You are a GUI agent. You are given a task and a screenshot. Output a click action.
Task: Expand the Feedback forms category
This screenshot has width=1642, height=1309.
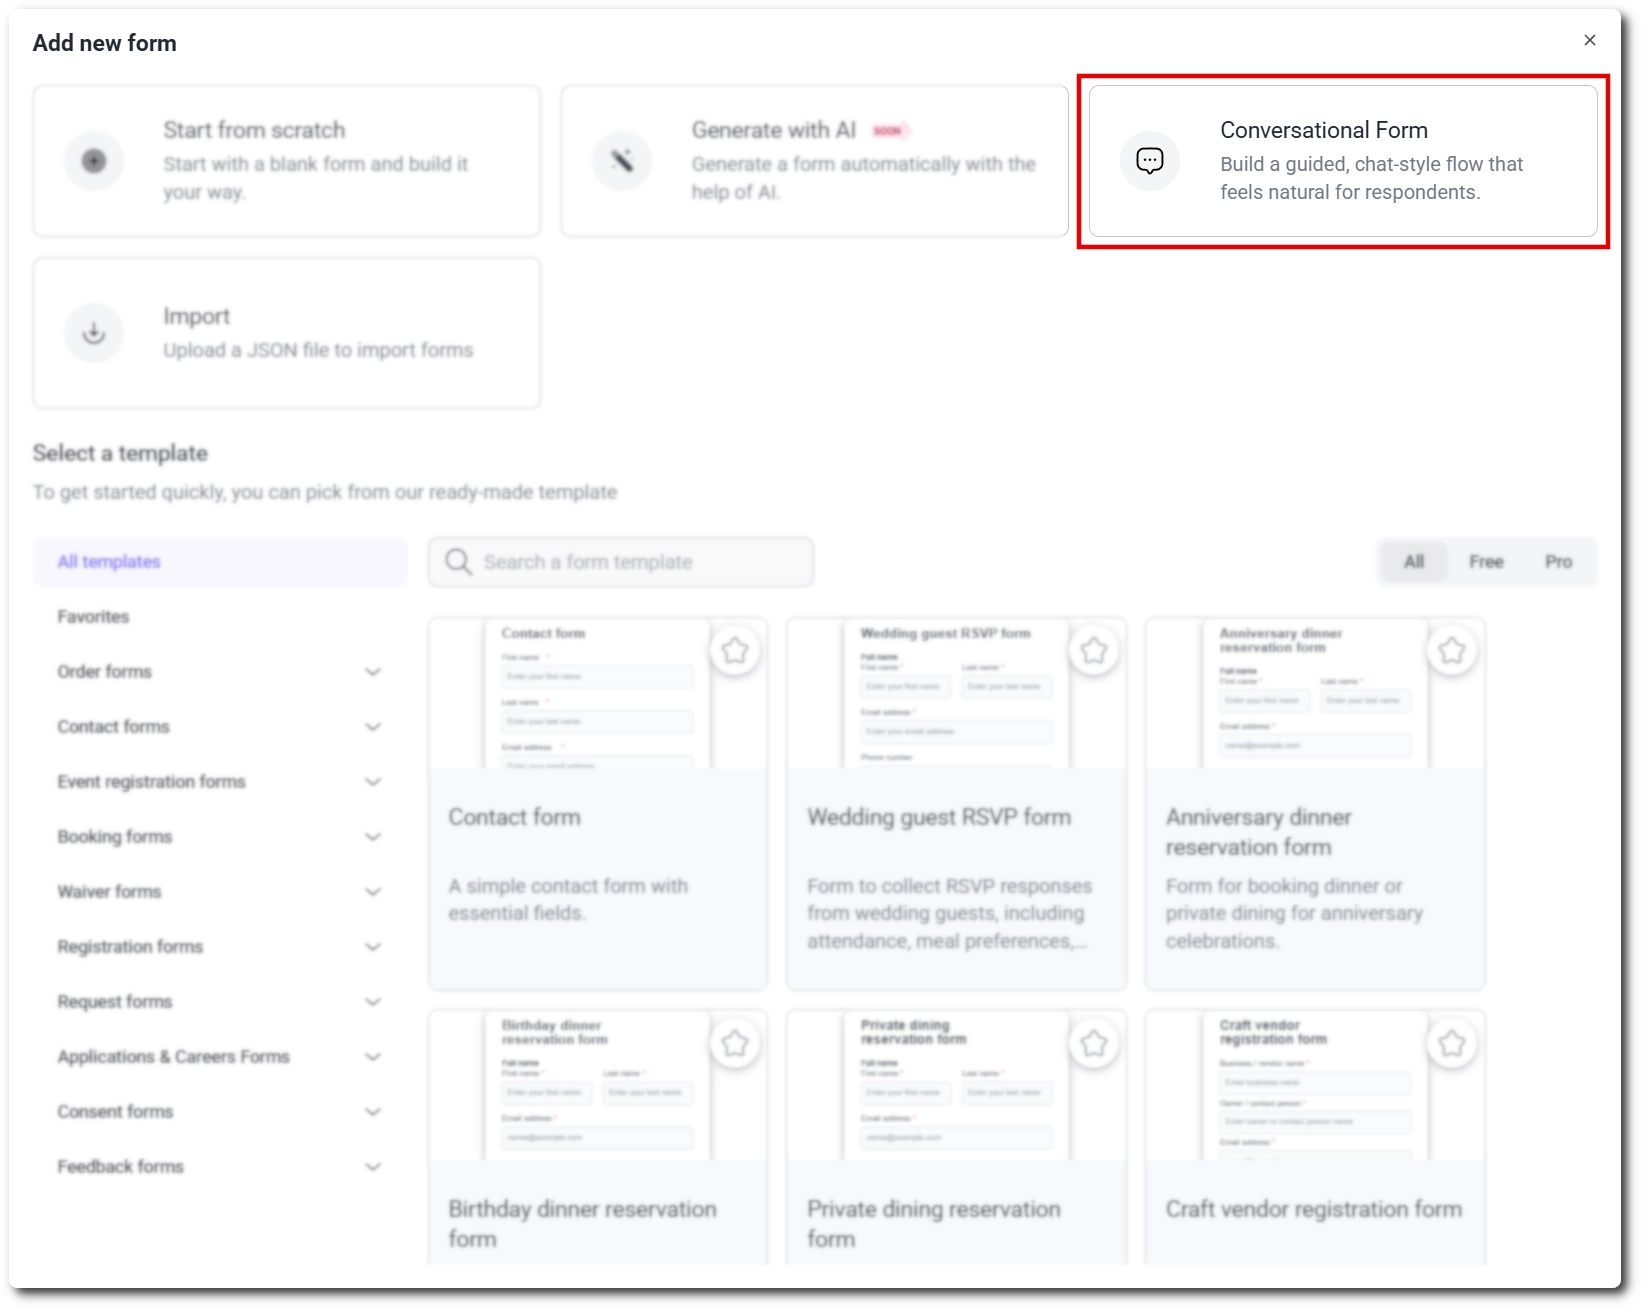pyautogui.click(x=373, y=1167)
